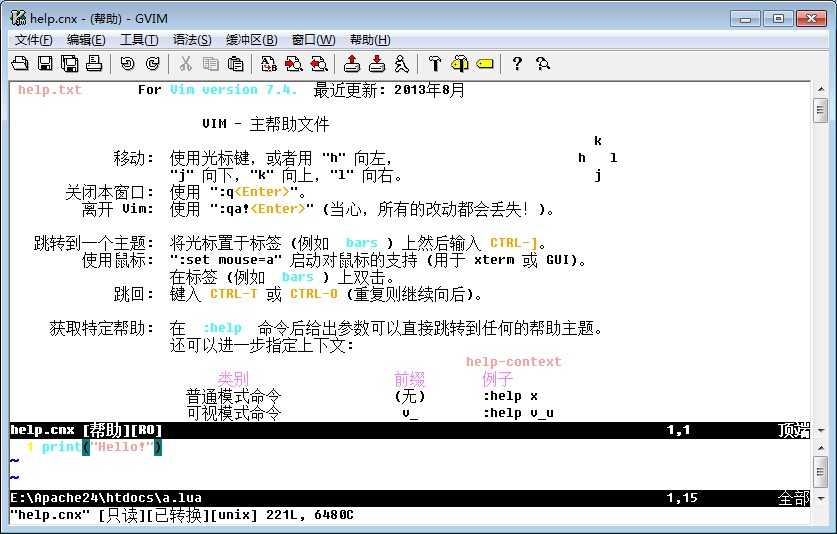Close the GVIM window

(x=811, y=19)
